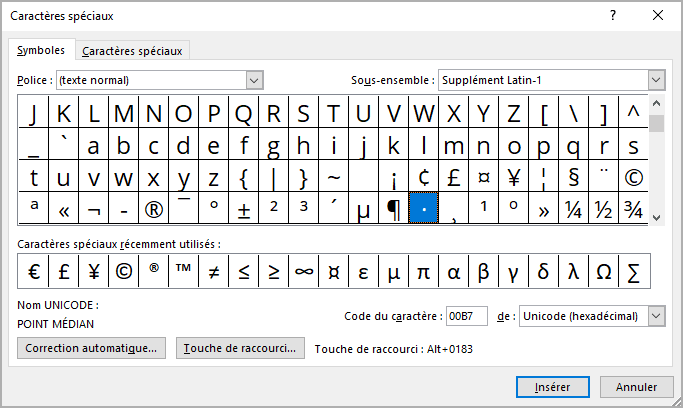Screen dimensions: 683x408
Task: Choose the less-or-equal ≤ recent symbol
Action: [243, 271]
